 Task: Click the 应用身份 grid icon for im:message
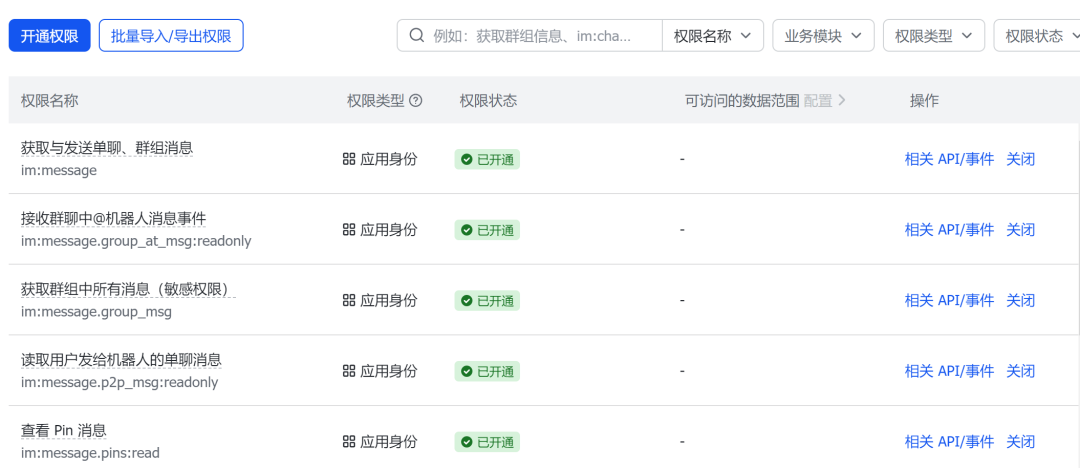(349, 159)
